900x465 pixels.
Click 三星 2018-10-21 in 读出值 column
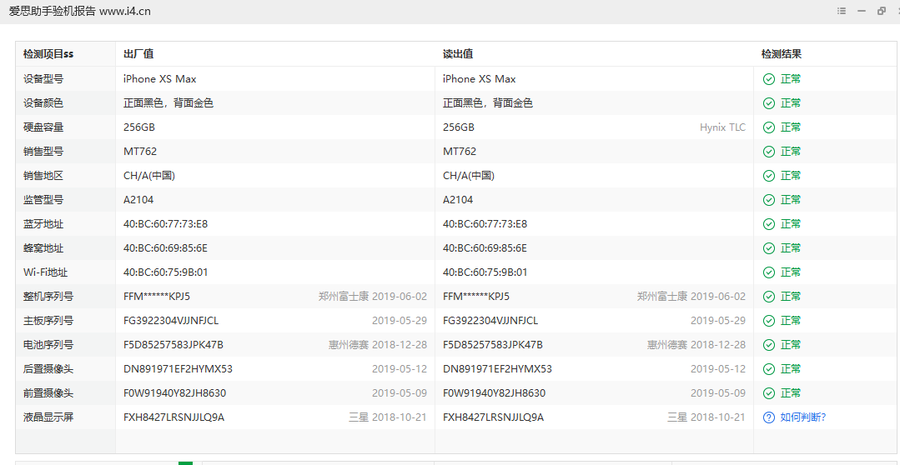coord(706,417)
